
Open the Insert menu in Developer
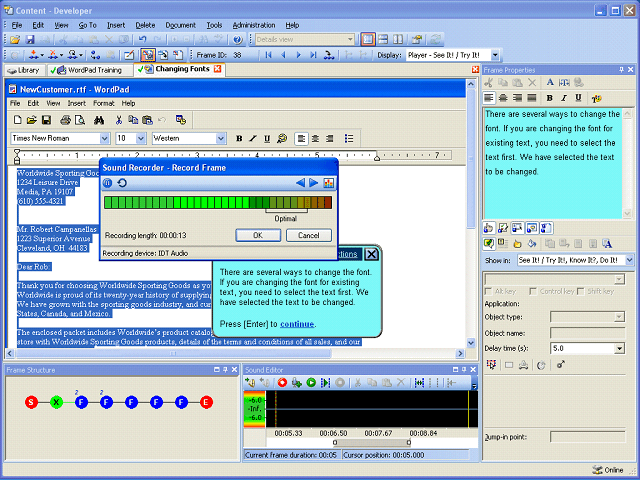(x=116, y=25)
